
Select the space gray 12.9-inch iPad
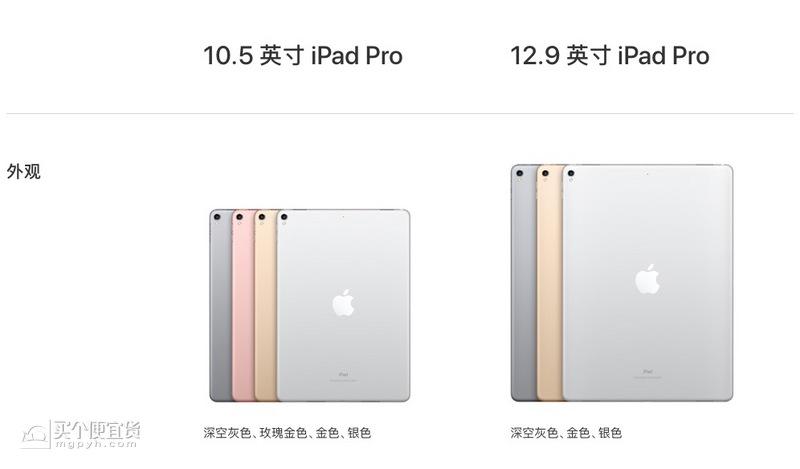coord(523,283)
